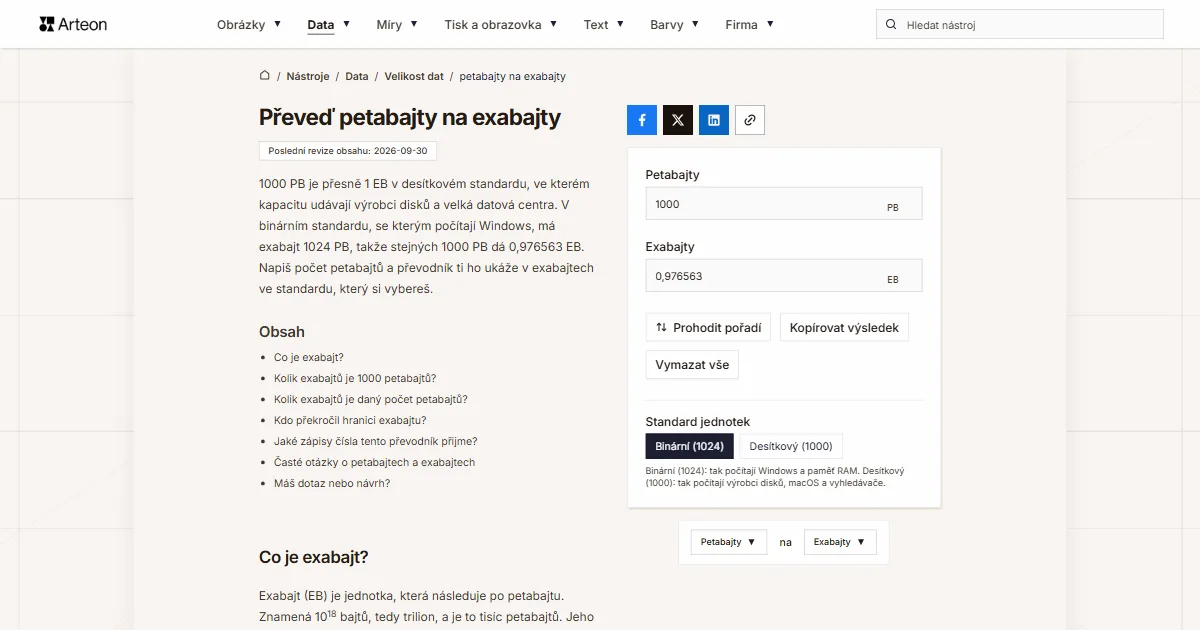Open the Barvy menu
Image resolution: width=1200 pixels, height=630 pixels.
tap(675, 24)
